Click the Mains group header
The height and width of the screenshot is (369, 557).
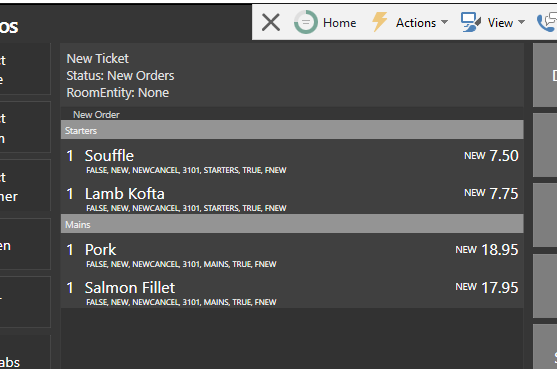pyautogui.click(x=292, y=224)
